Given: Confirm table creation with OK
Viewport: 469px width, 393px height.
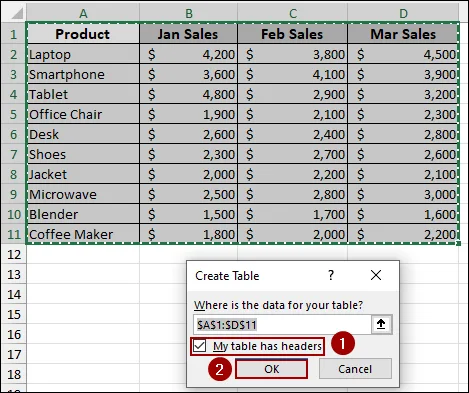Looking at the screenshot, I should [x=271, y=369].
